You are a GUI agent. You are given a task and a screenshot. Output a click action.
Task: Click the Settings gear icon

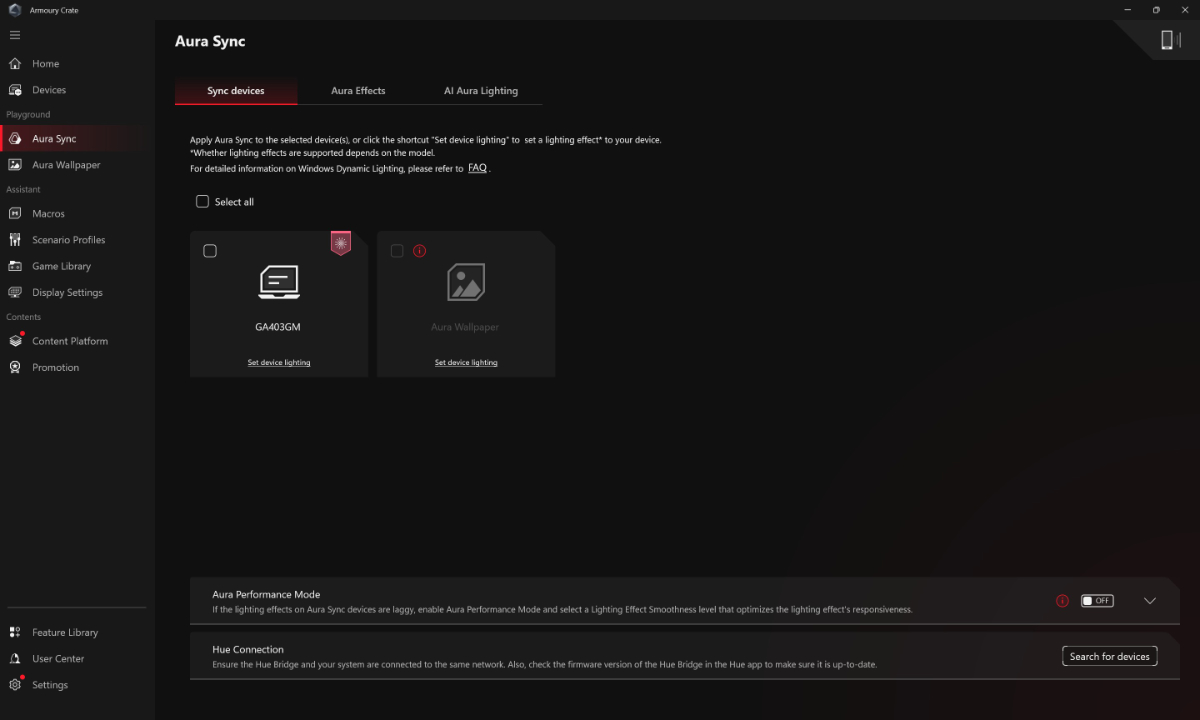[15, 685]
